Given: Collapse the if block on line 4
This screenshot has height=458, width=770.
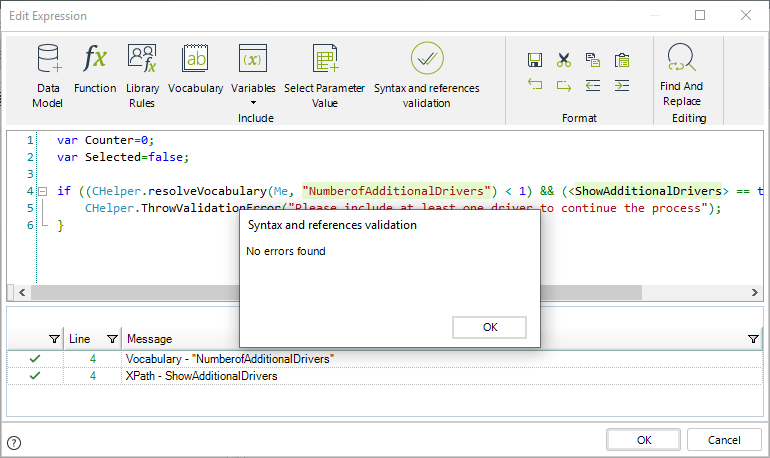Looking at the screenshot, I should (x=43, y=191).
